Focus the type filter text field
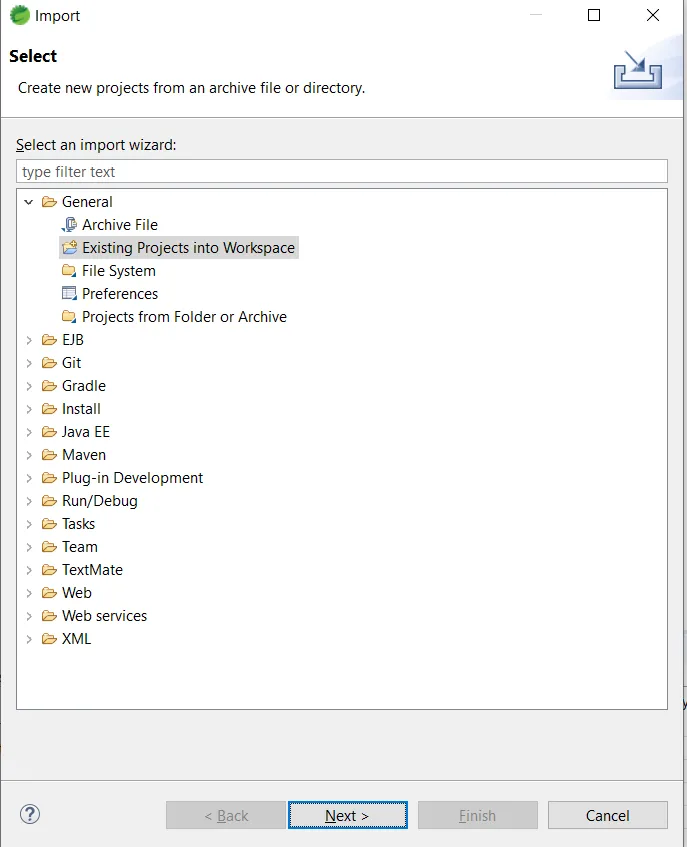This screenshot has height=847, width=687. (x=341, y=172)
